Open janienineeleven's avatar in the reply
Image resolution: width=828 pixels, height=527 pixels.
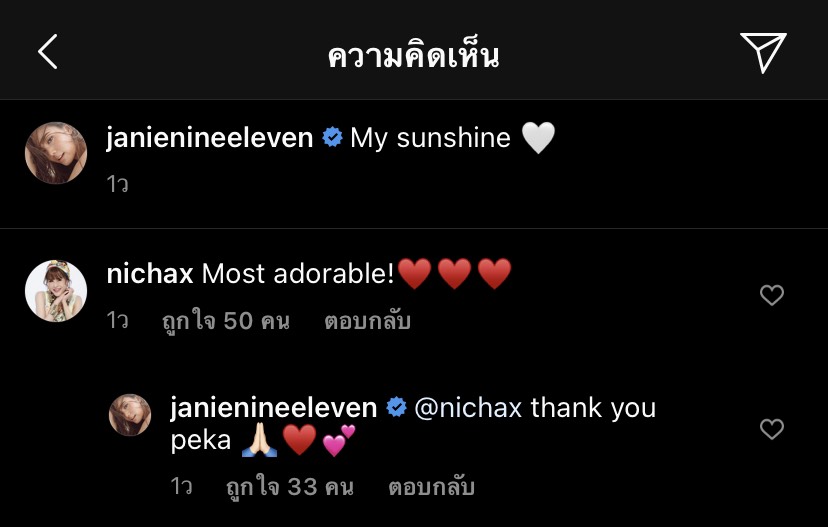coord(130,415)
